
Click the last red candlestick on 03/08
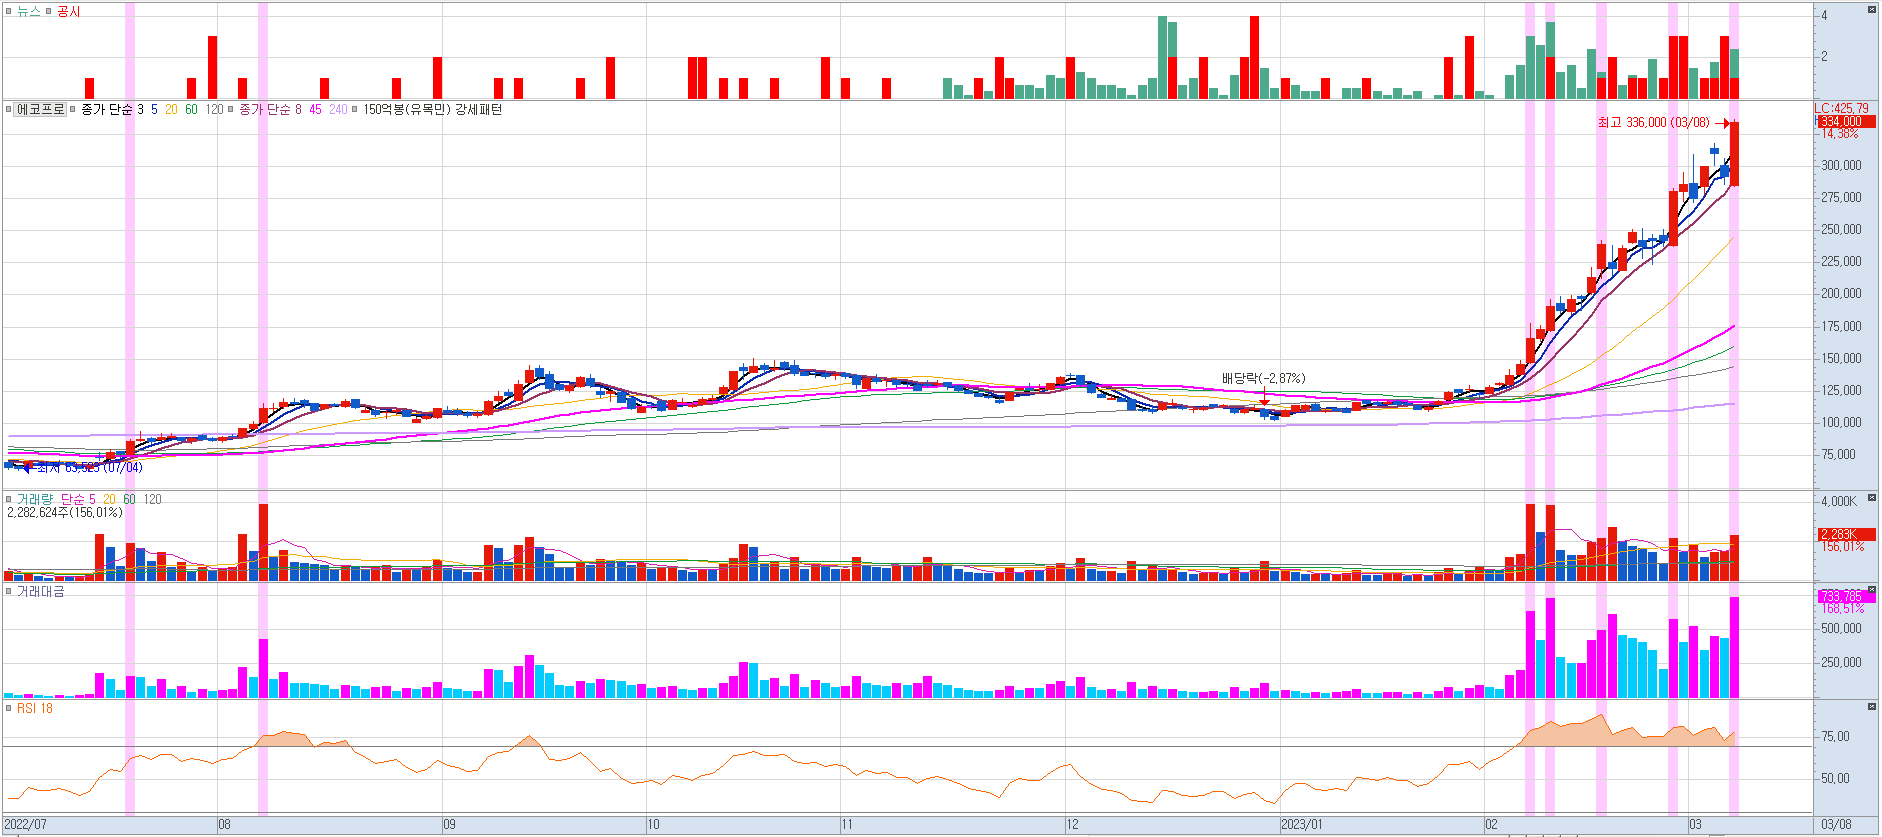click(1734, 153)
